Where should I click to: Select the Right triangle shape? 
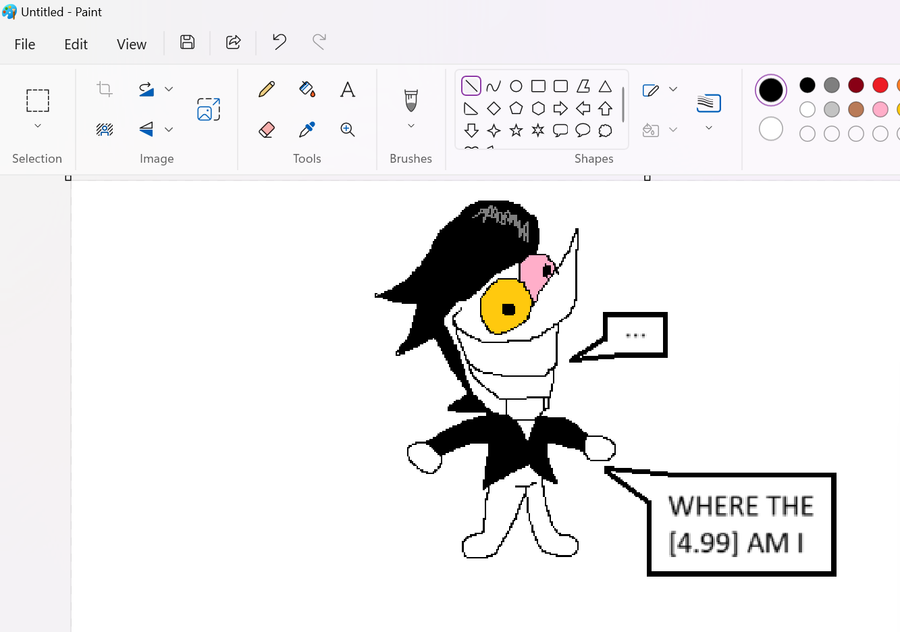471,108
